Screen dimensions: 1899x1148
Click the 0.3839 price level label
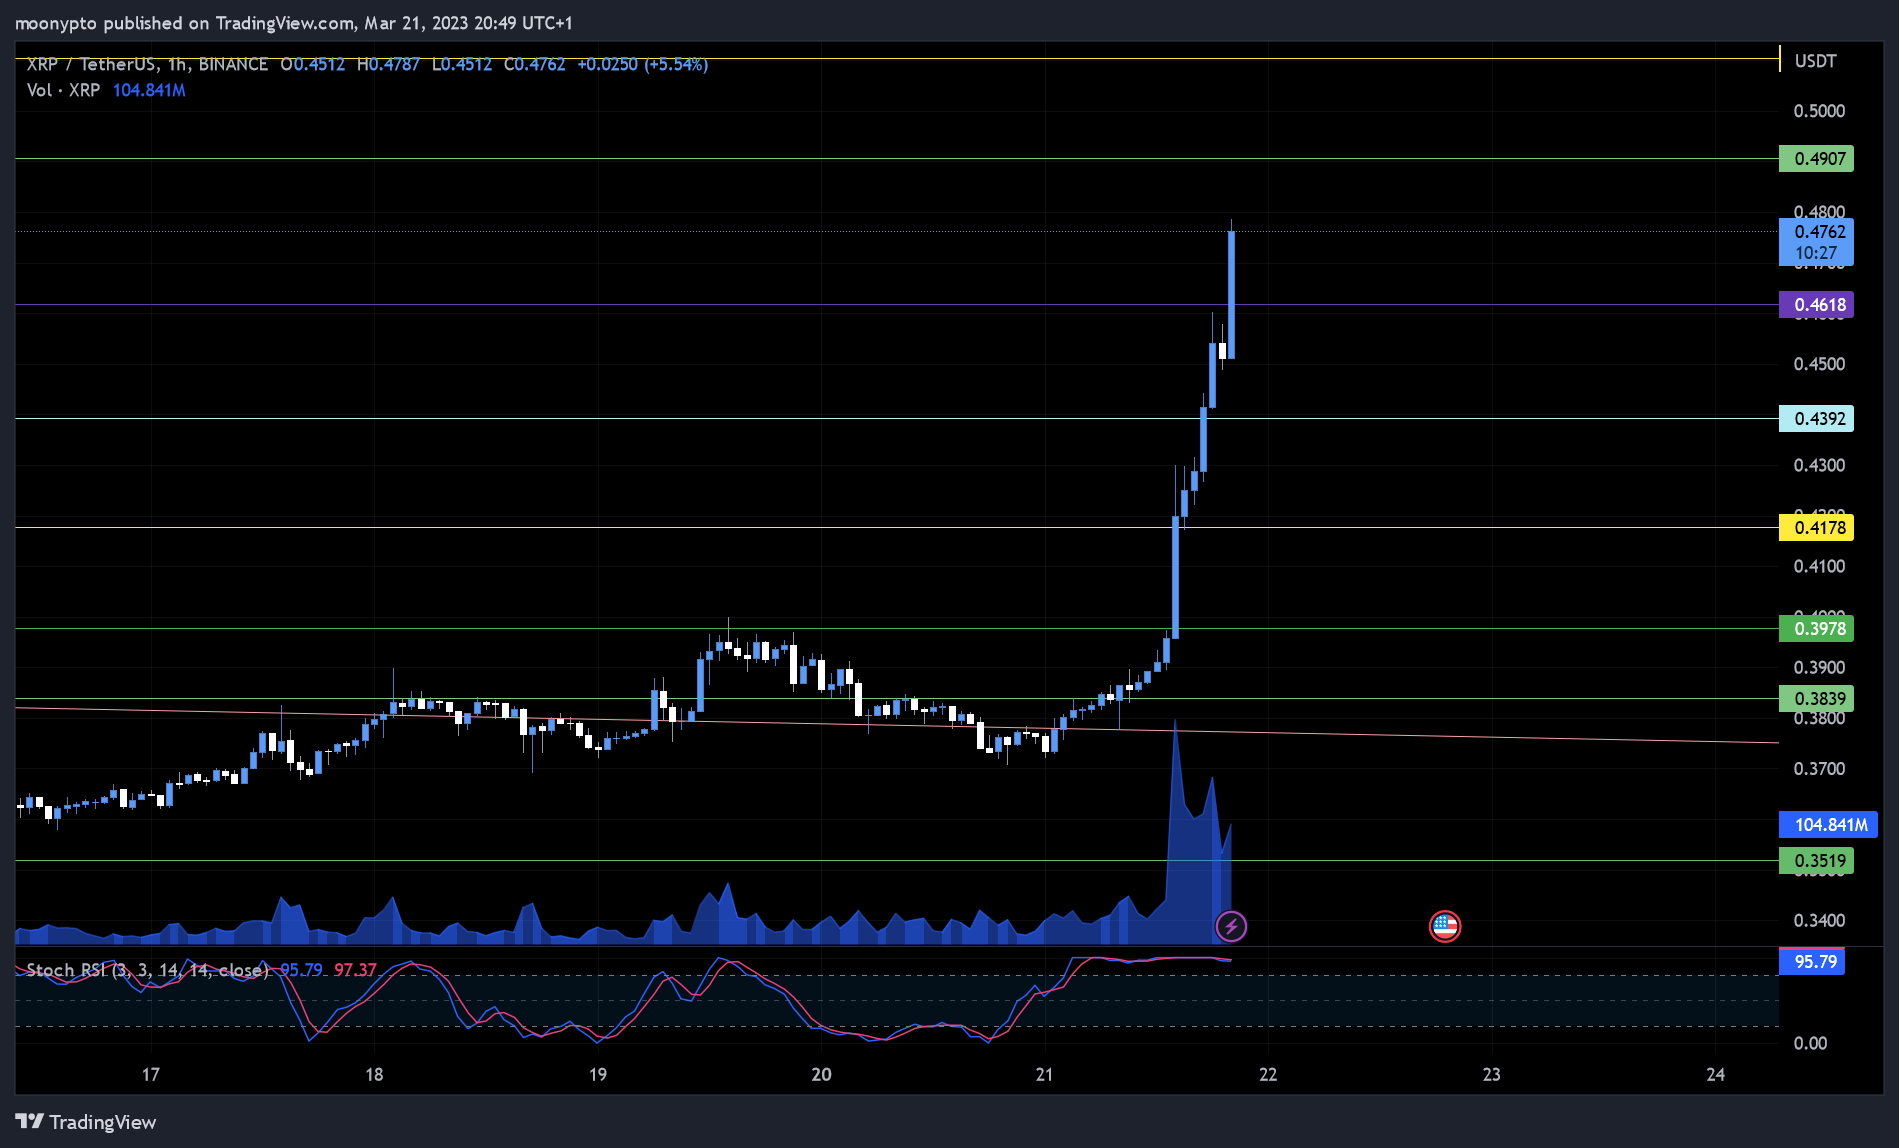(x=1816, y=698)
